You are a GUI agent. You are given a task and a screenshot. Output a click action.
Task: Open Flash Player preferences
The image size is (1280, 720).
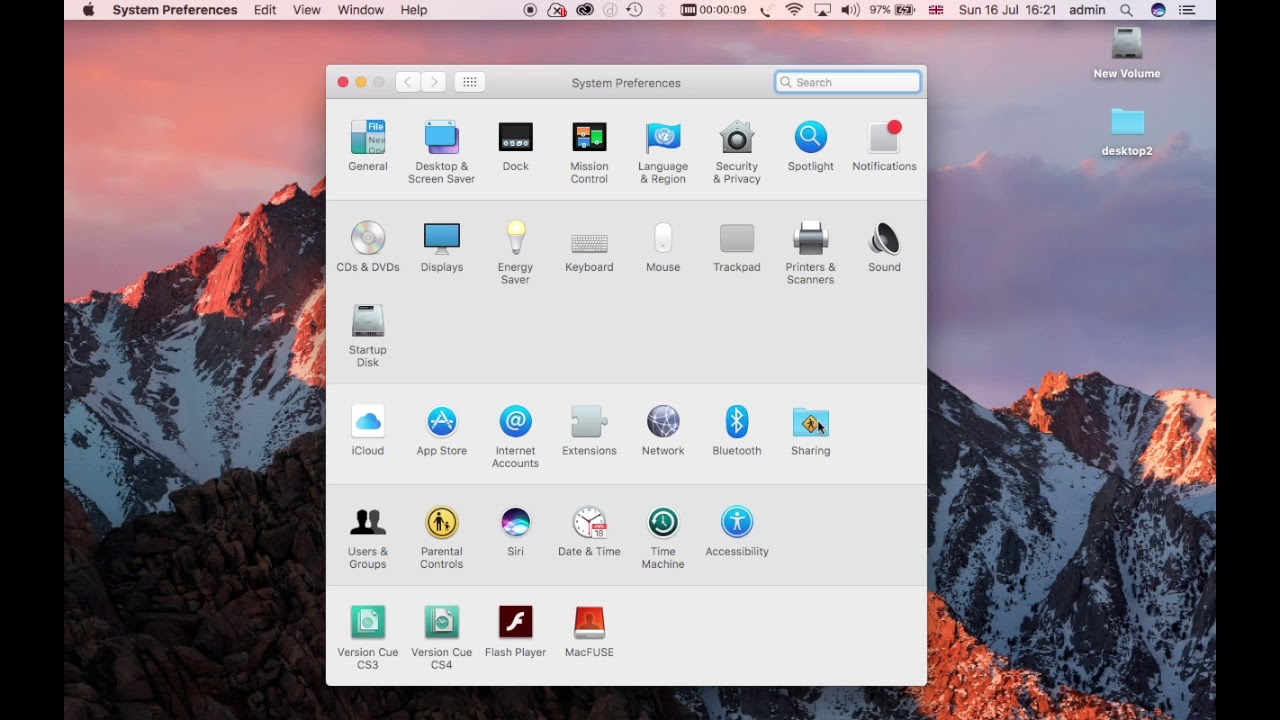pos(515,632)
